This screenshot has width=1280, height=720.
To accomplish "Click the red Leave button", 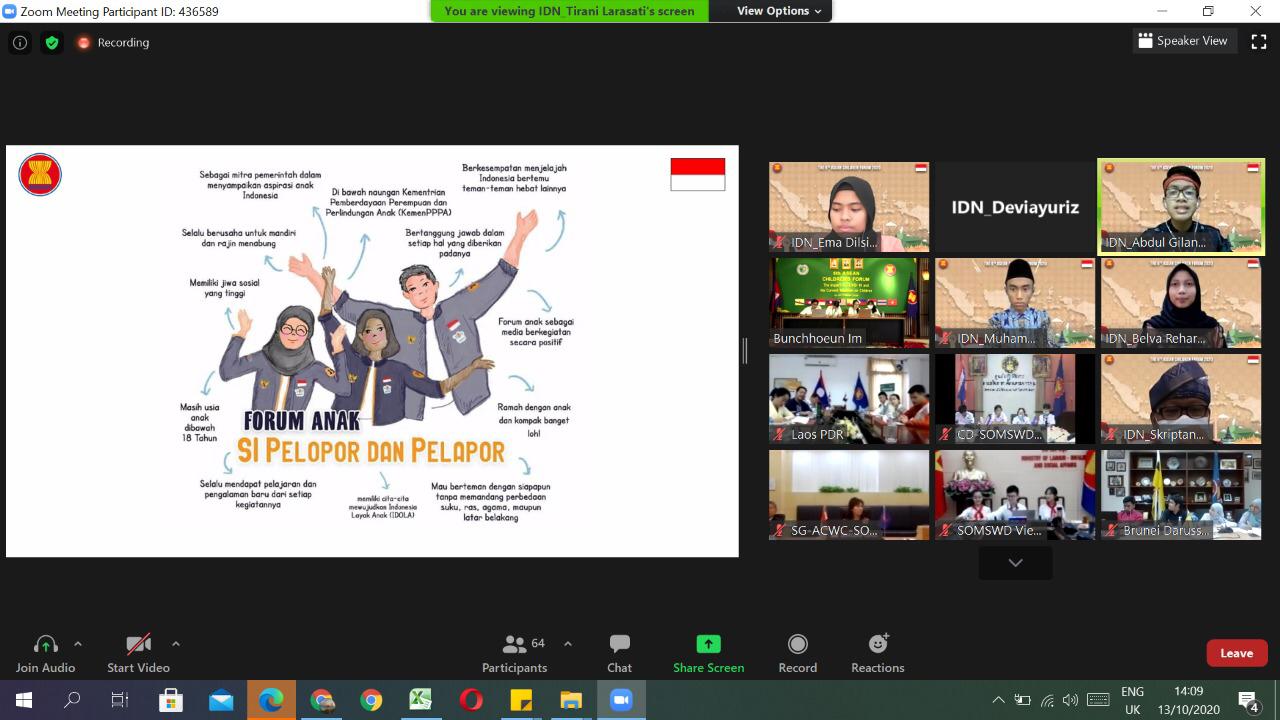I will (1236, 653).
